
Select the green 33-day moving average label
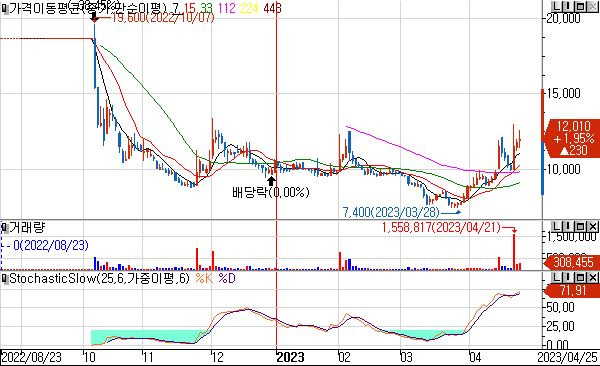(x=206, y=8)
